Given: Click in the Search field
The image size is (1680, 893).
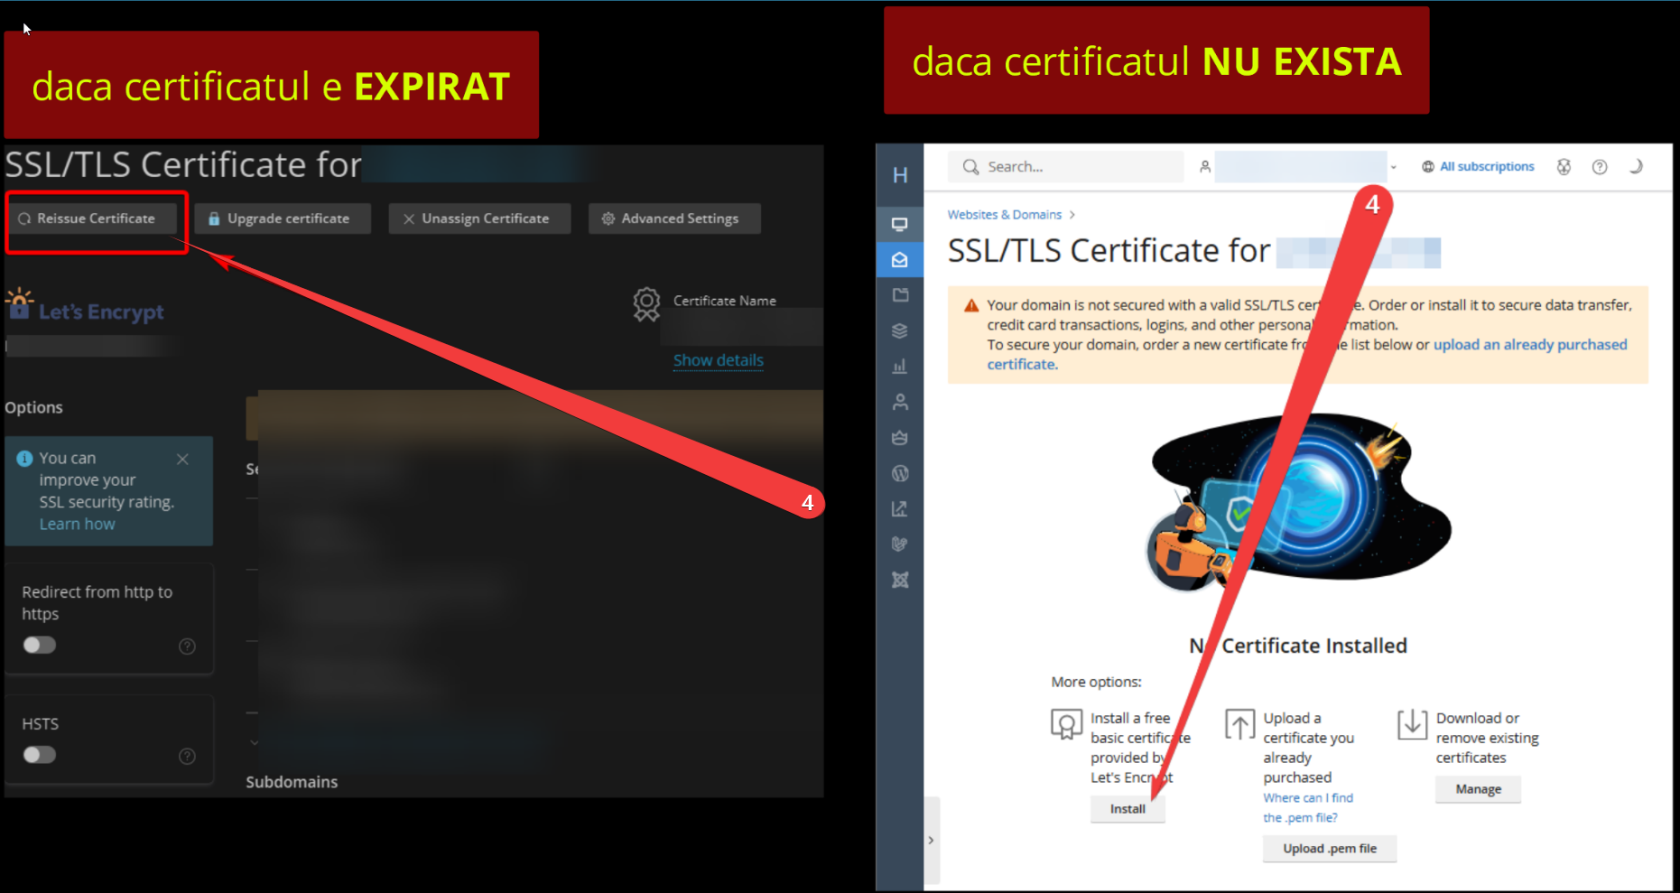Looking at the screenshot, I should (x=1066, y=167).
